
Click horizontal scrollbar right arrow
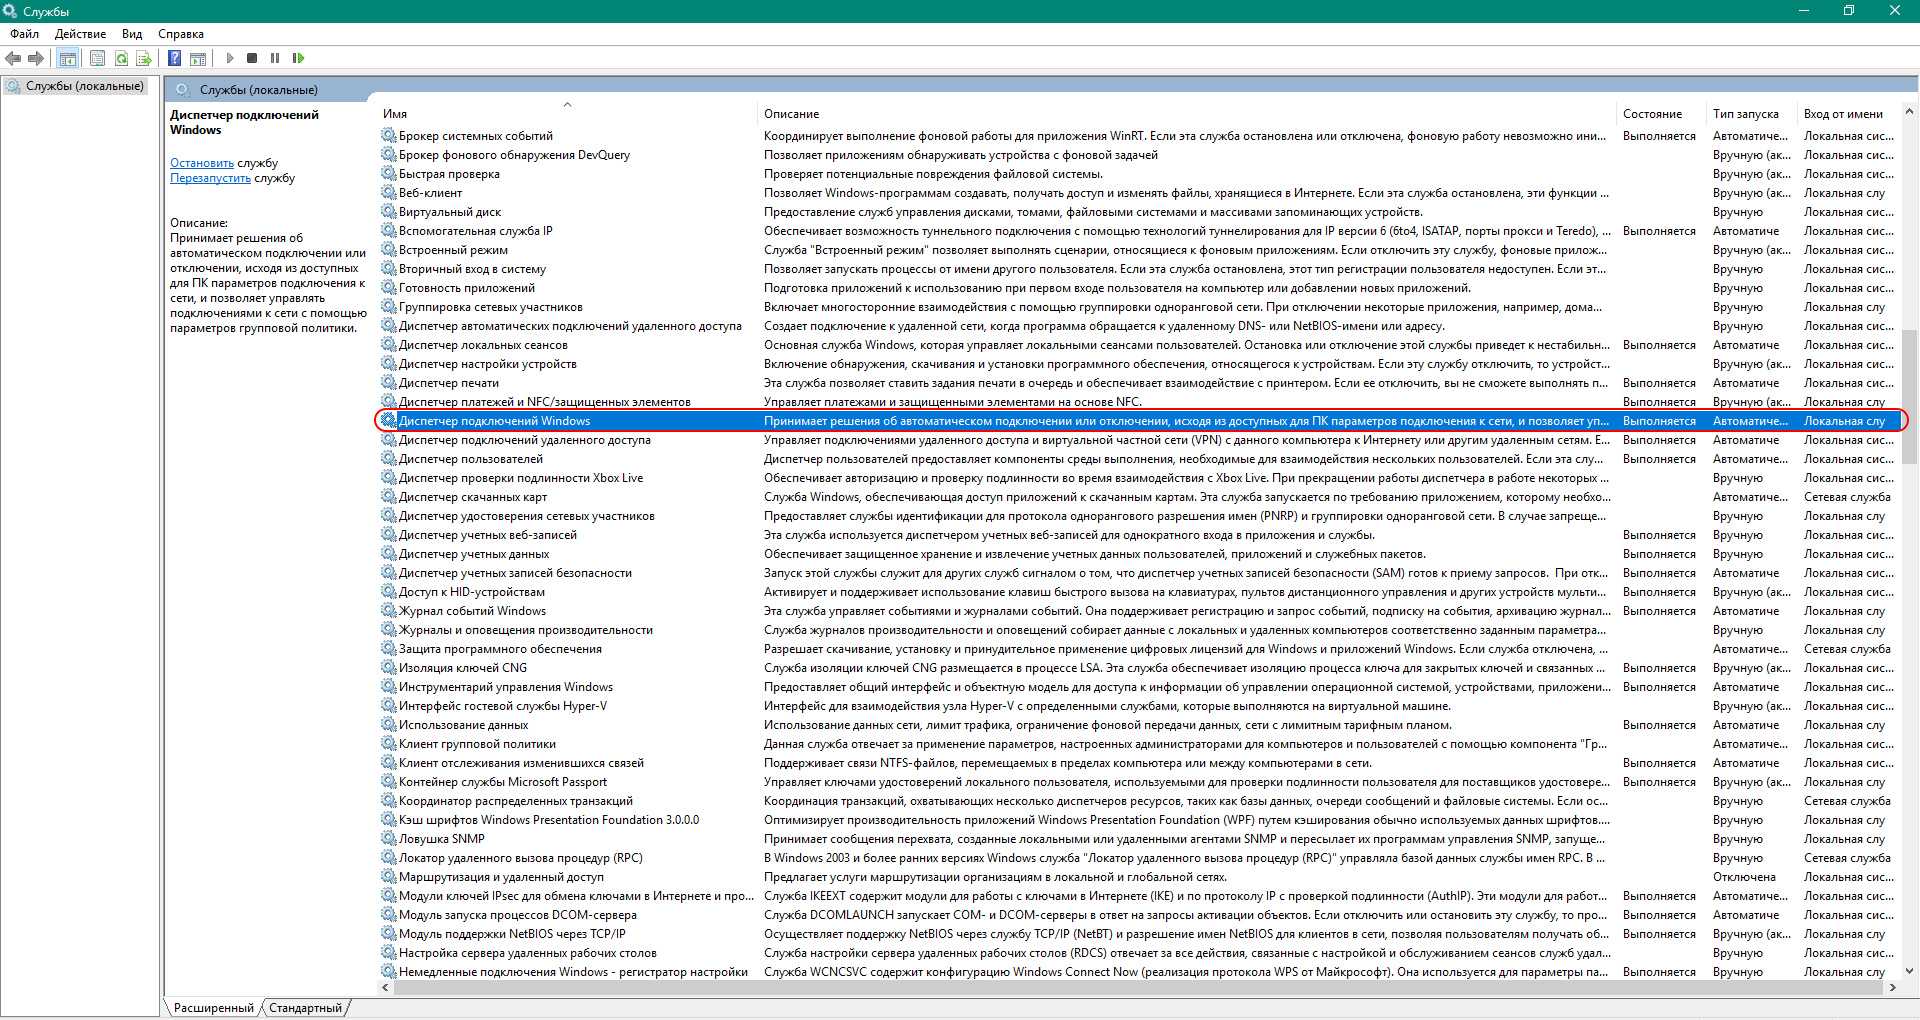click(x=1892, y=987)
